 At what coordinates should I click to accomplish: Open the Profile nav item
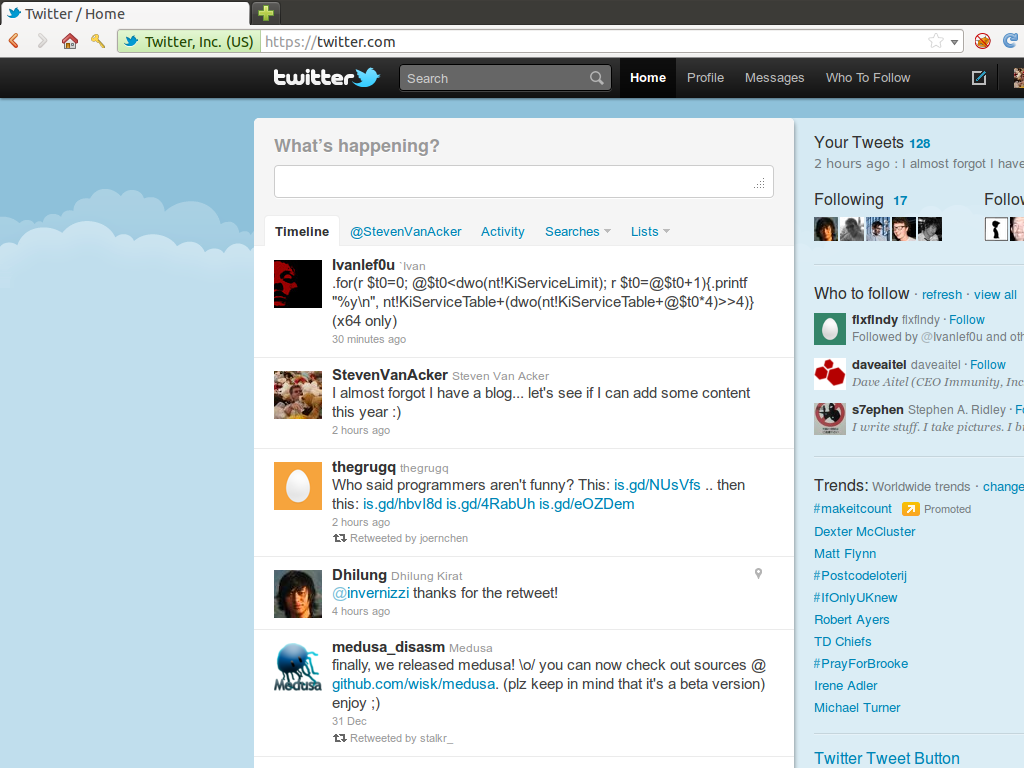pos(705,78)
